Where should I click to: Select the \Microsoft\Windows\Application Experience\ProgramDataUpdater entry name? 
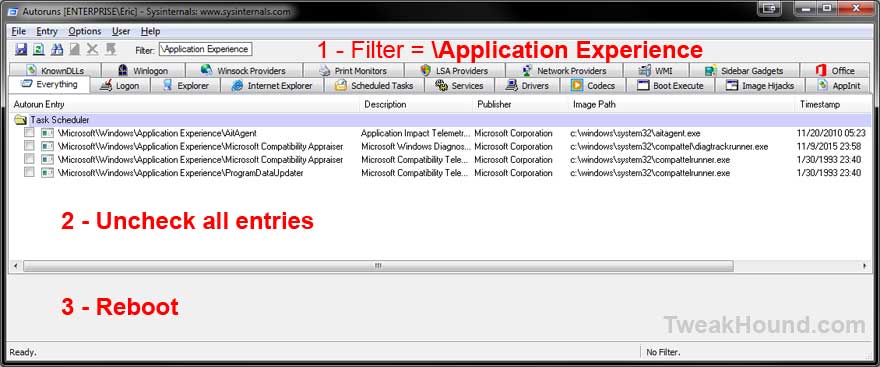pos(180,173)
